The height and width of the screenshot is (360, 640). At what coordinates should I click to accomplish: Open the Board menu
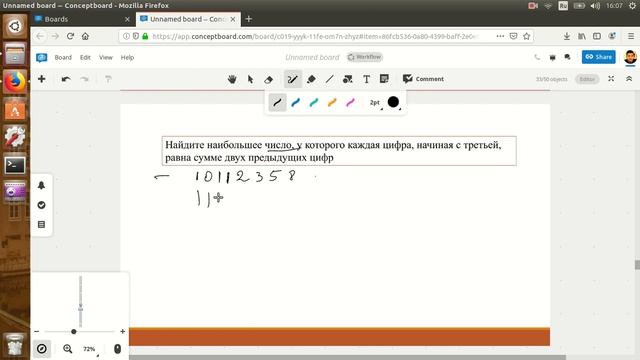[x=63, y=58]
